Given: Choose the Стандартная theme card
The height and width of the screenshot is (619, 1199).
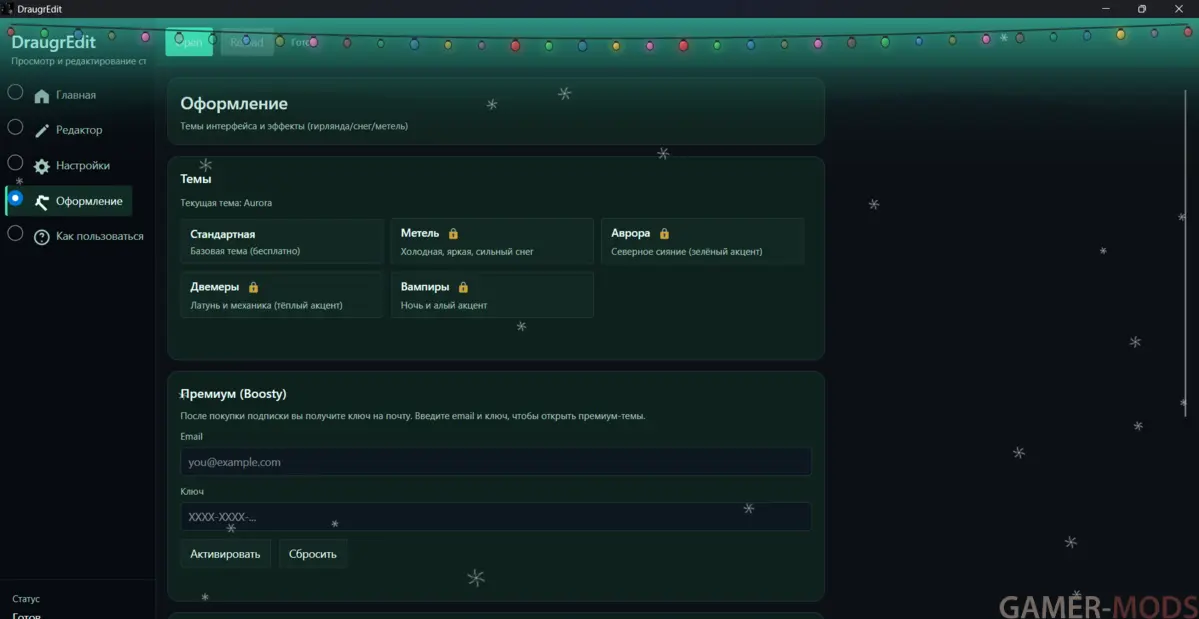Looking at the screenshot, I should tap(281, 242).
